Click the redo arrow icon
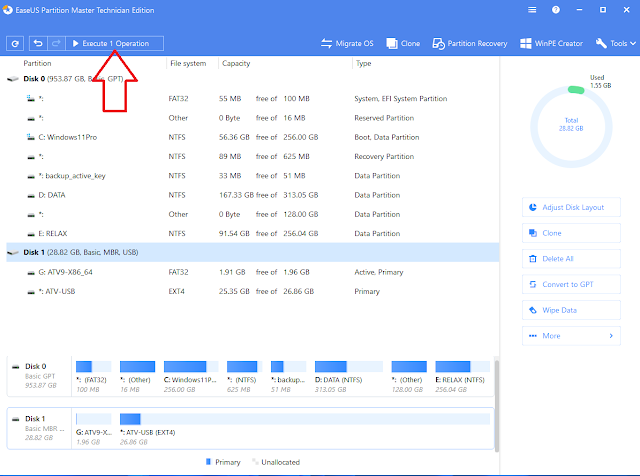640x476 pixels. click(x=56, y=43)
